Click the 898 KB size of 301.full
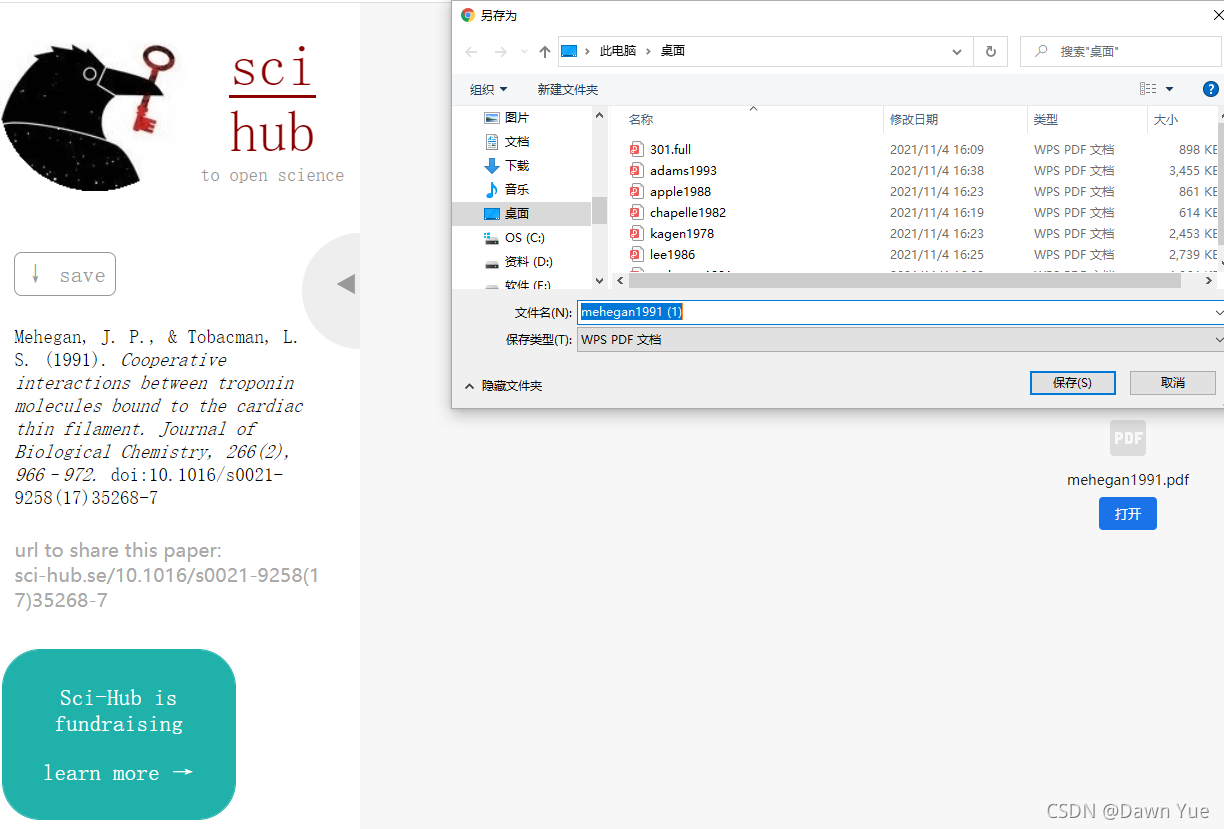The height and width of the screenshot is (829, 1224). (1198, 149)
